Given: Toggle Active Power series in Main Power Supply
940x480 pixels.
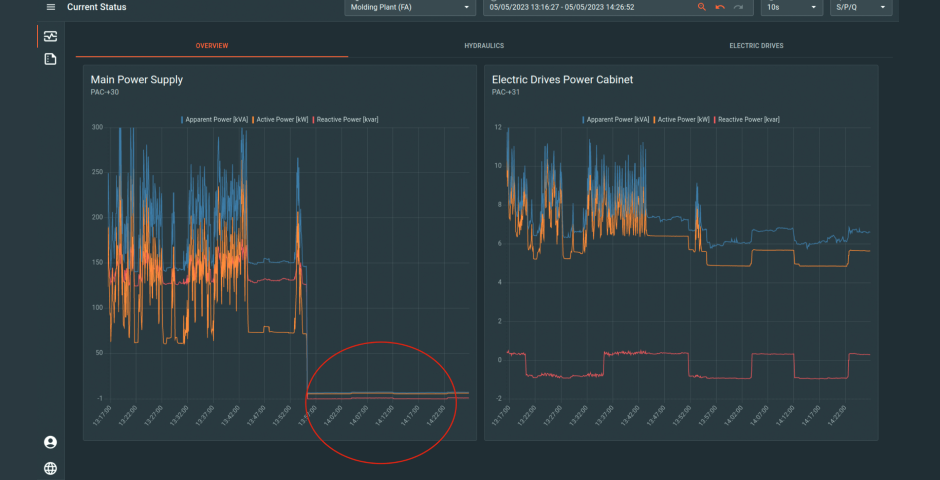Looking at the screenshot, I should click(x=282, y=120).
